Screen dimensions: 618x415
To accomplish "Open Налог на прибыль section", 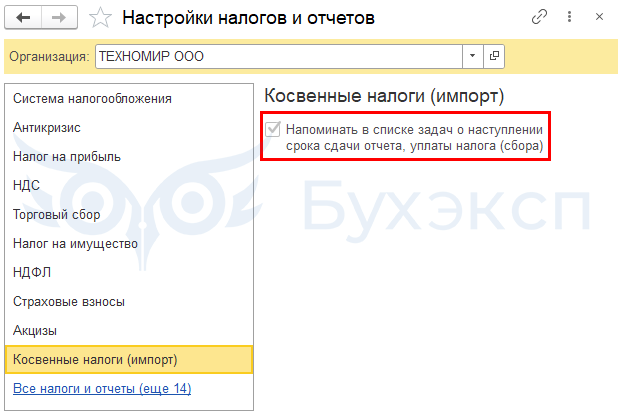I will pyautogui.click(x=129, y=156).
